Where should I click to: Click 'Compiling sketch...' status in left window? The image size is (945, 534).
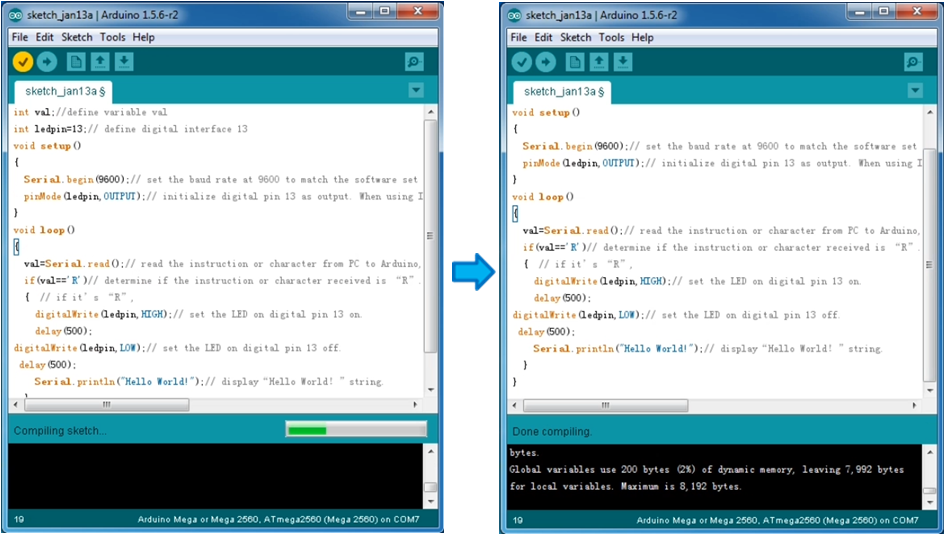click(x=60, y=431)
